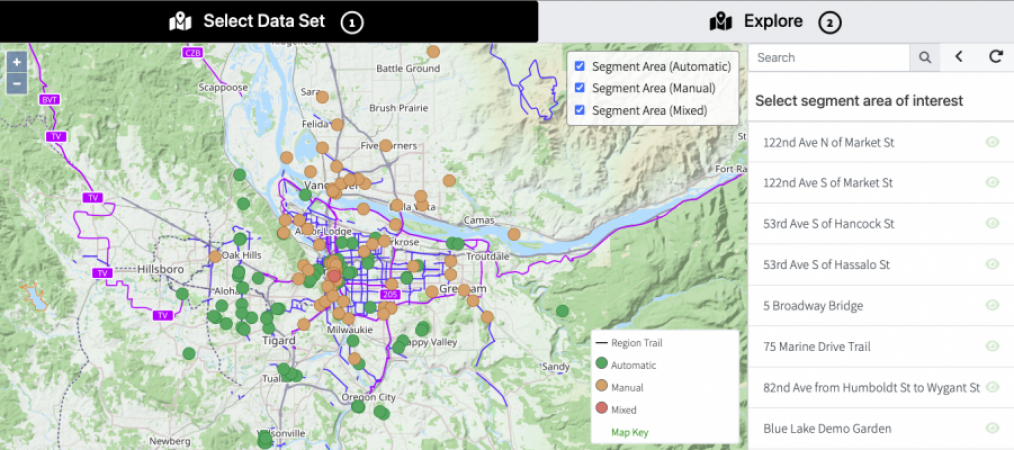The height and width of the screenshot is (450, 1014).
Task: Click the Interstate 205 highway shield
Action: click(390, 295)
